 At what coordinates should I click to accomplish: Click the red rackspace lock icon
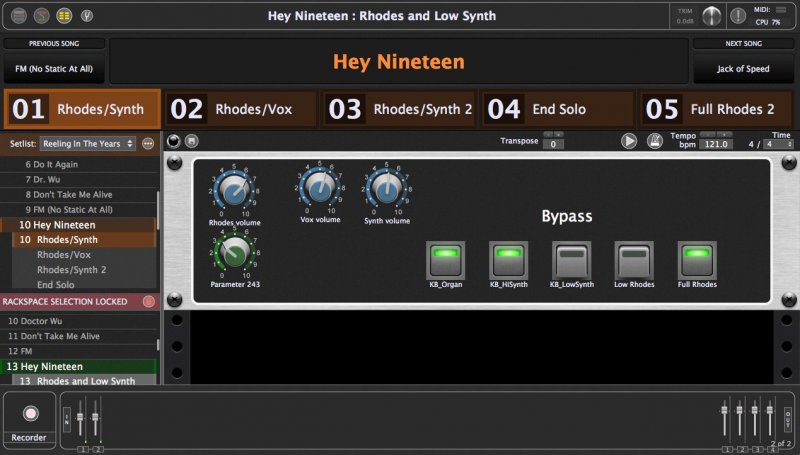pos(149,301)
